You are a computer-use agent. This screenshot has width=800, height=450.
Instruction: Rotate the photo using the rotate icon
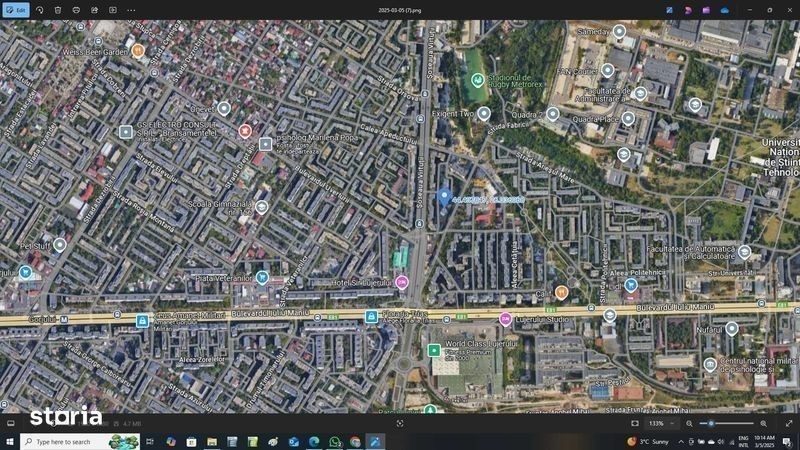pyautogui.click(x=40, y=10)
